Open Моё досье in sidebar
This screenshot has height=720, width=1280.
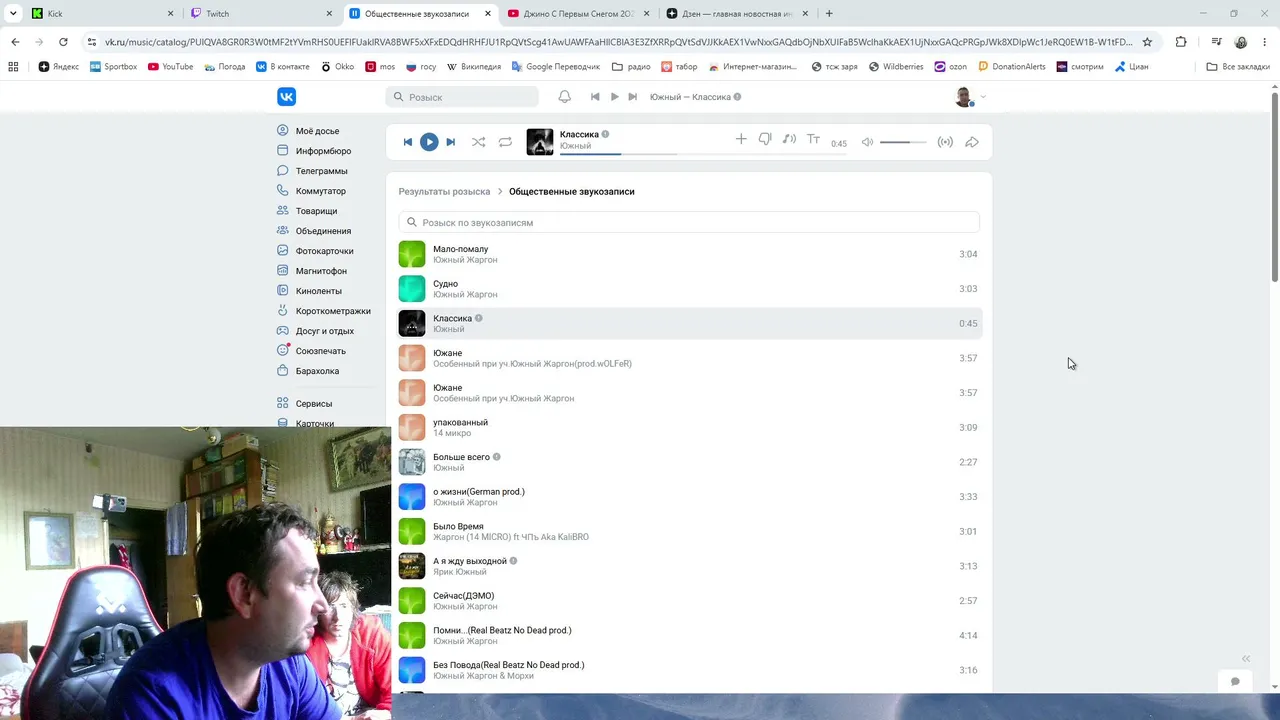click(x=317, y=131)
